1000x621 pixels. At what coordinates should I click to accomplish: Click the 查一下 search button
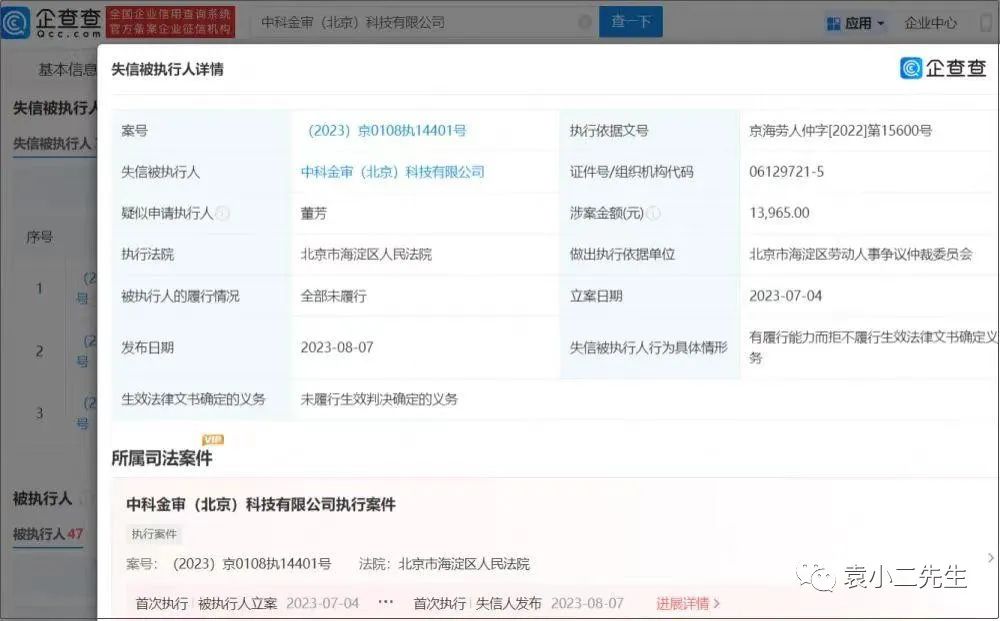(x=631, y=22)
